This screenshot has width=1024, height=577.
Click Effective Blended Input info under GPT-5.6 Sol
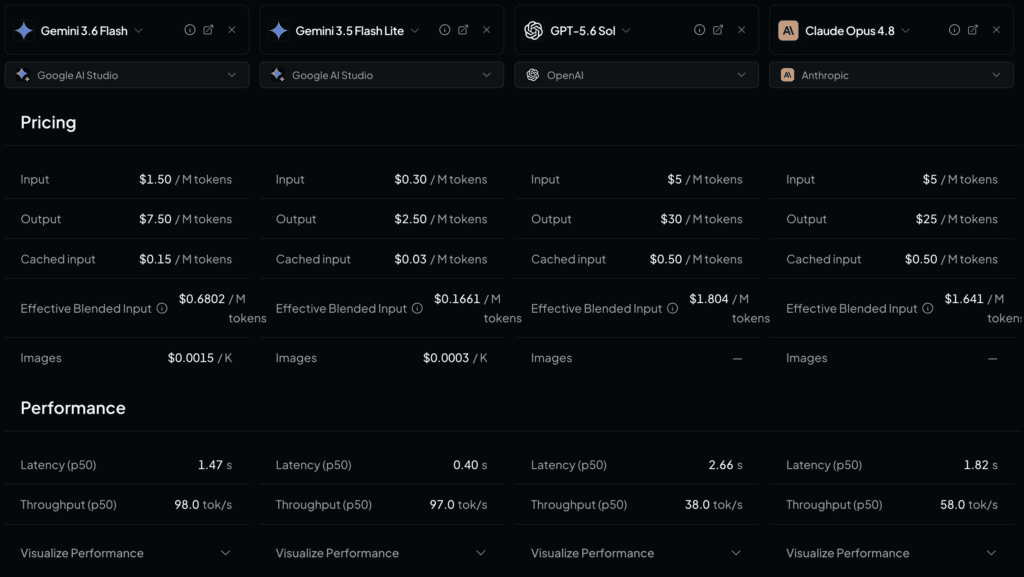coord(673,308)
